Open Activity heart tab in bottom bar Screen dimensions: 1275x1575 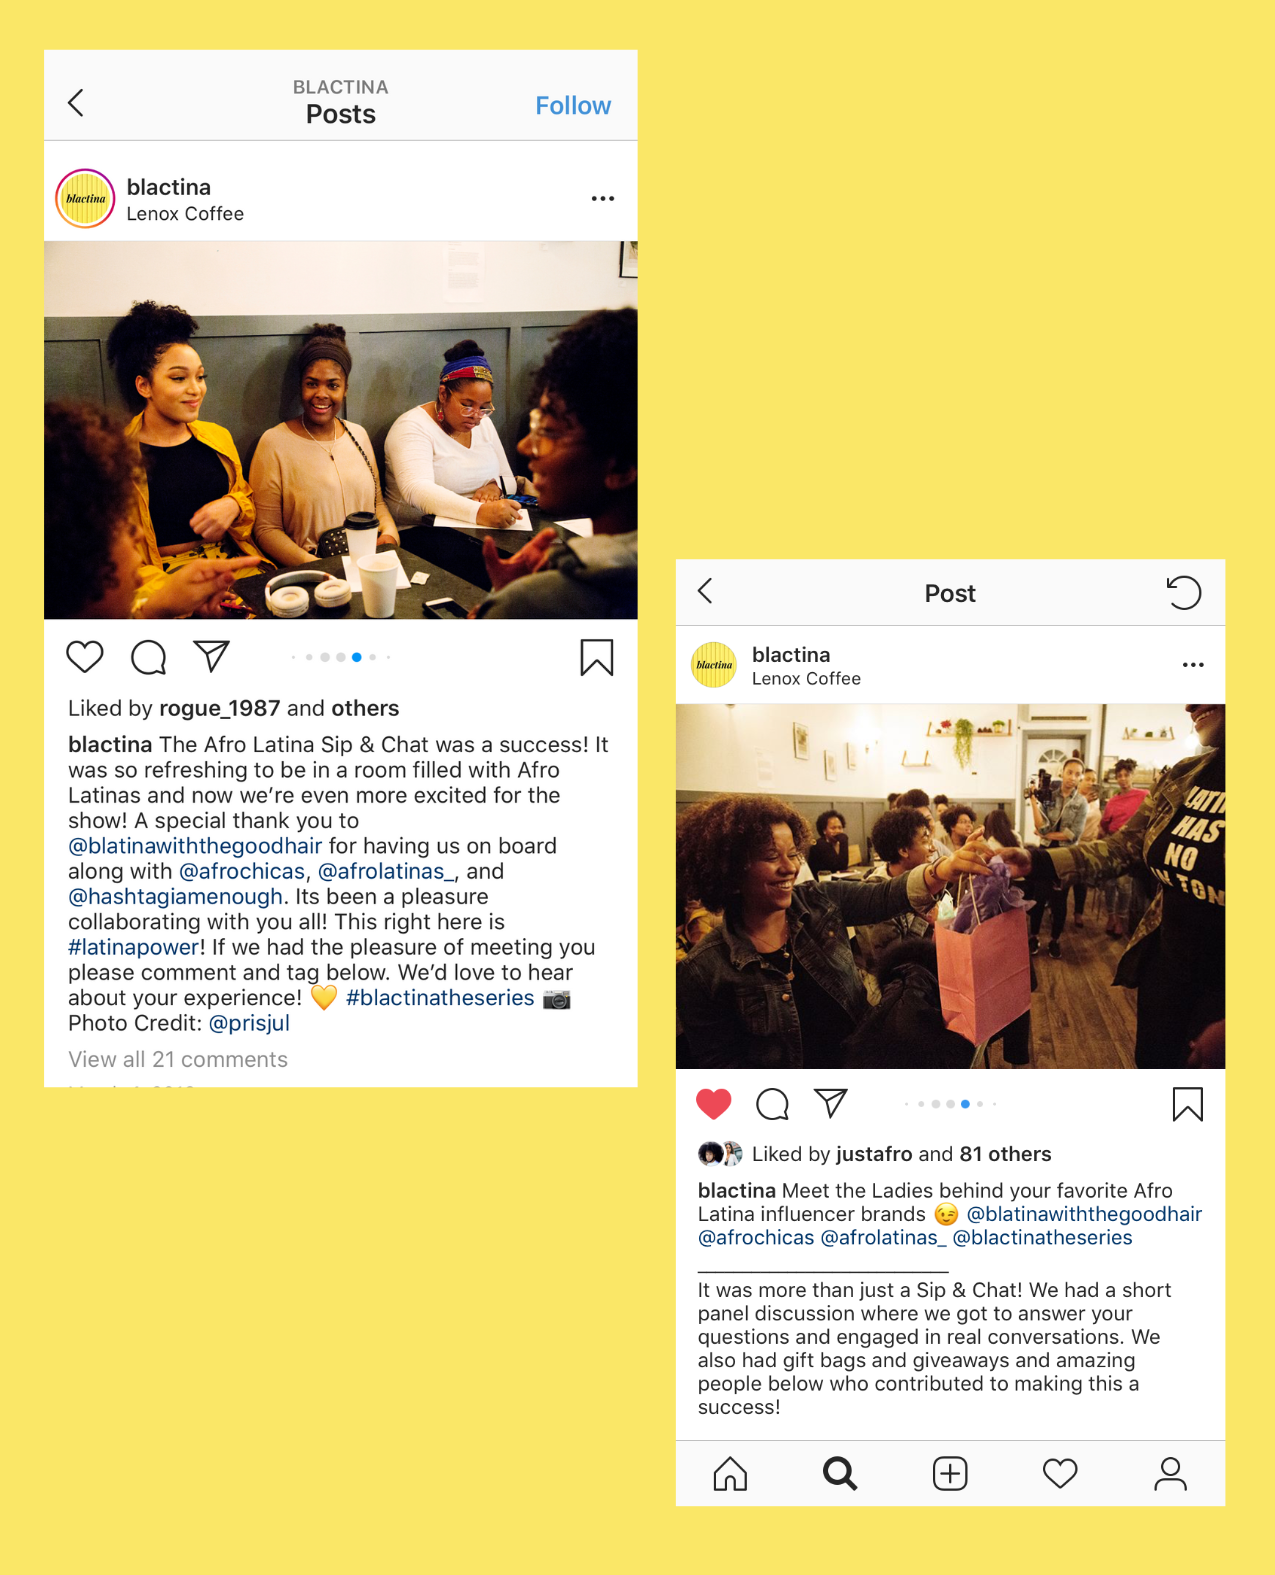tap(1060, 1473)
